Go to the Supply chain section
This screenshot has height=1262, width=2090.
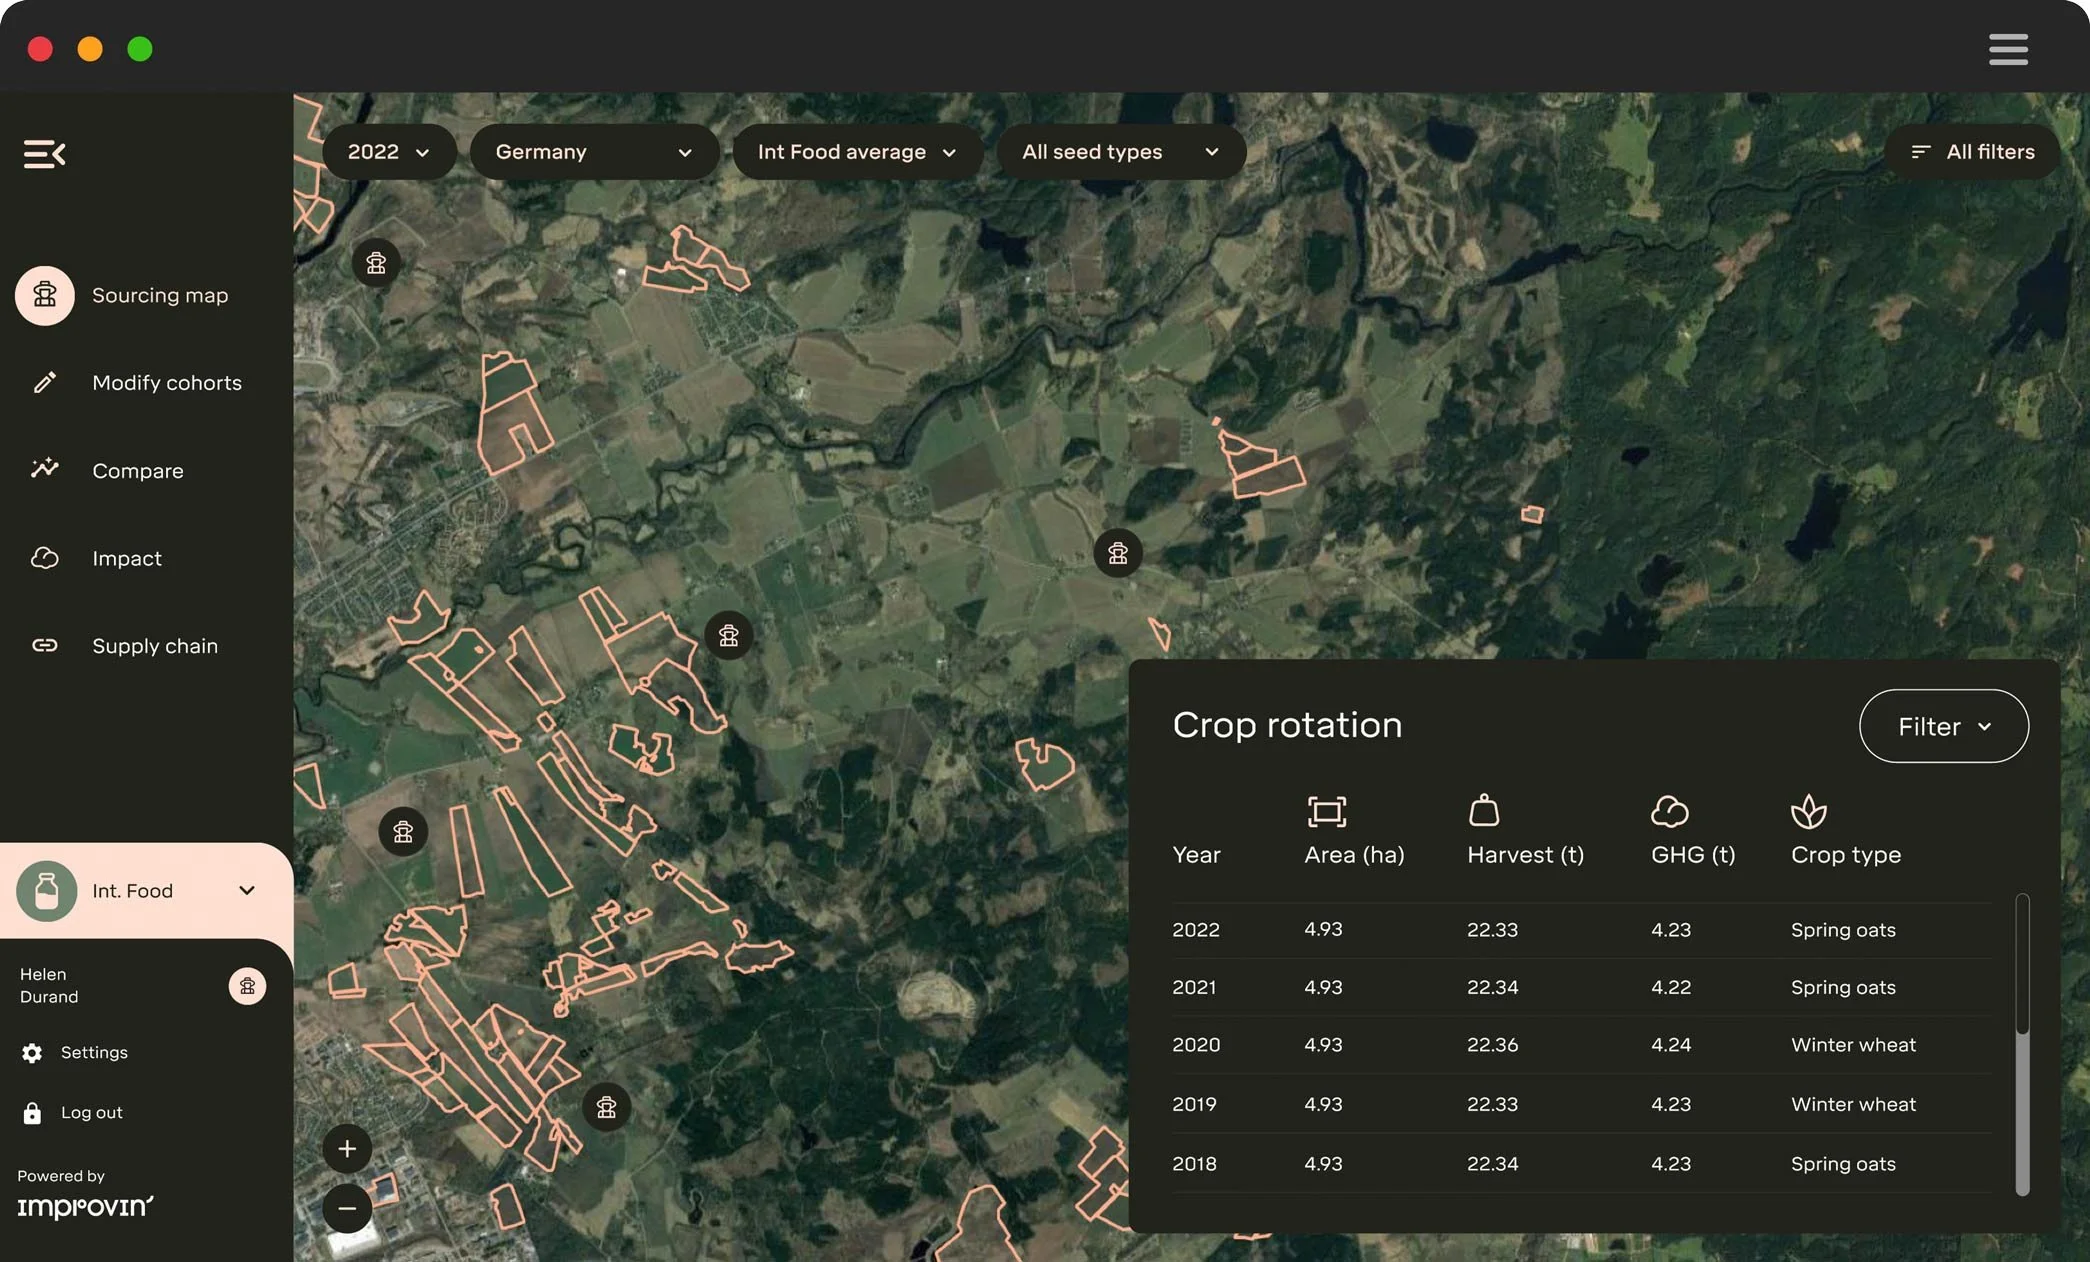(x=155, y=646)
